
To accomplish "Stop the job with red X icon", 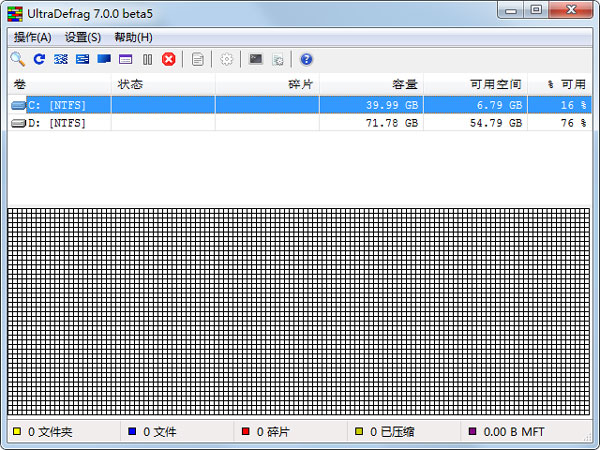I will [169, 59].
